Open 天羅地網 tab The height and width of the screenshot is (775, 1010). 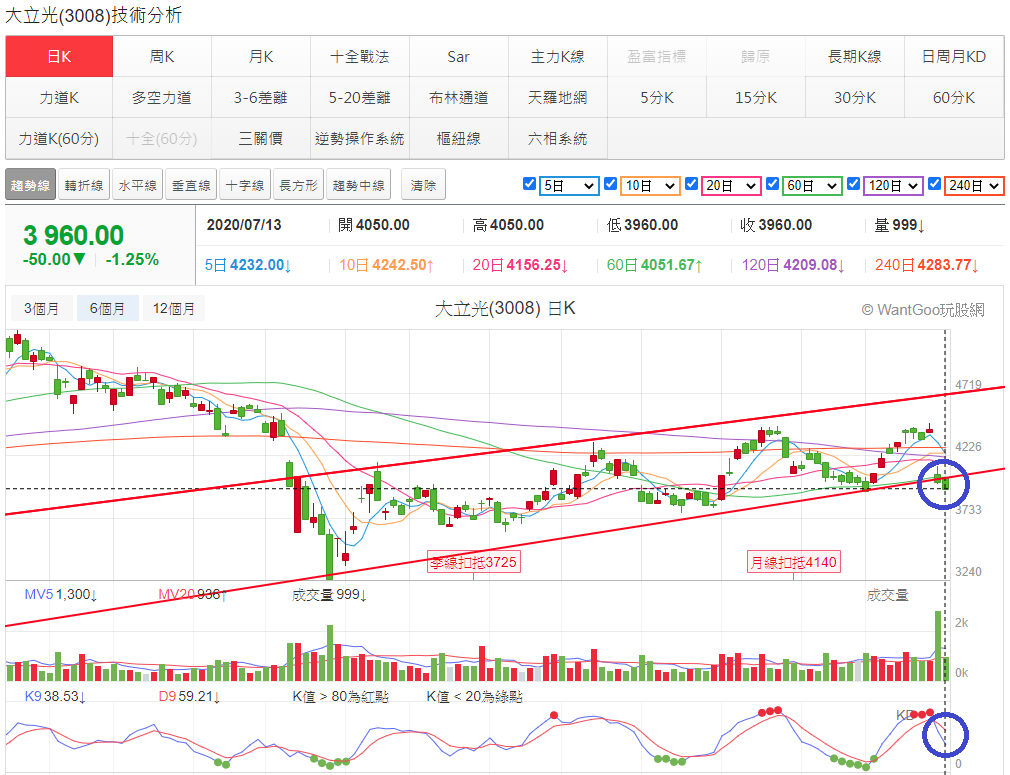pos(558,97)
